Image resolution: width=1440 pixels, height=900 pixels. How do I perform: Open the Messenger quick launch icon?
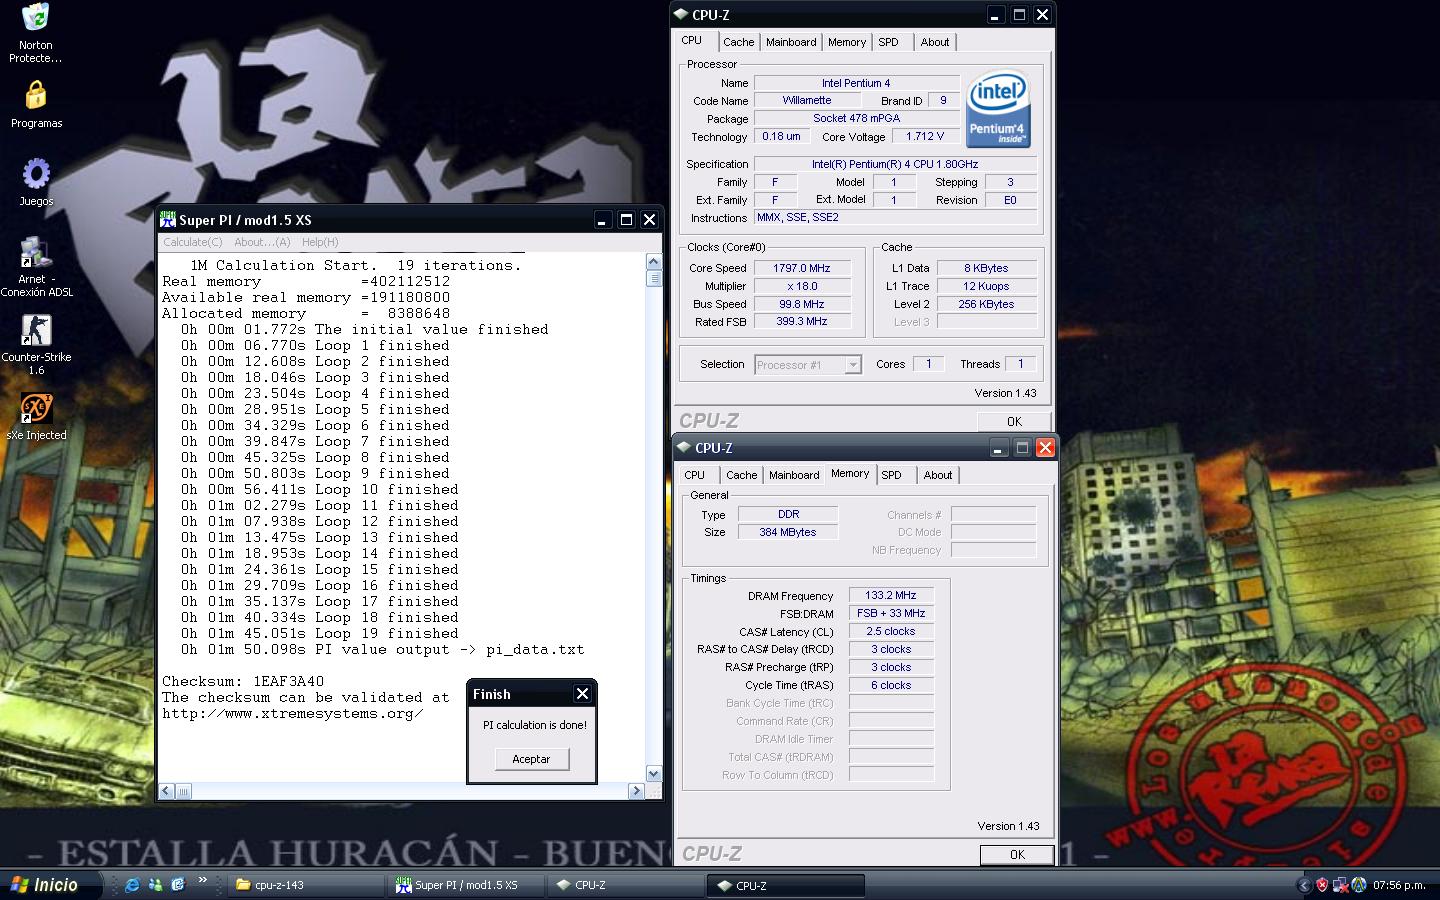pyautogui.click(x=155, y=885)
